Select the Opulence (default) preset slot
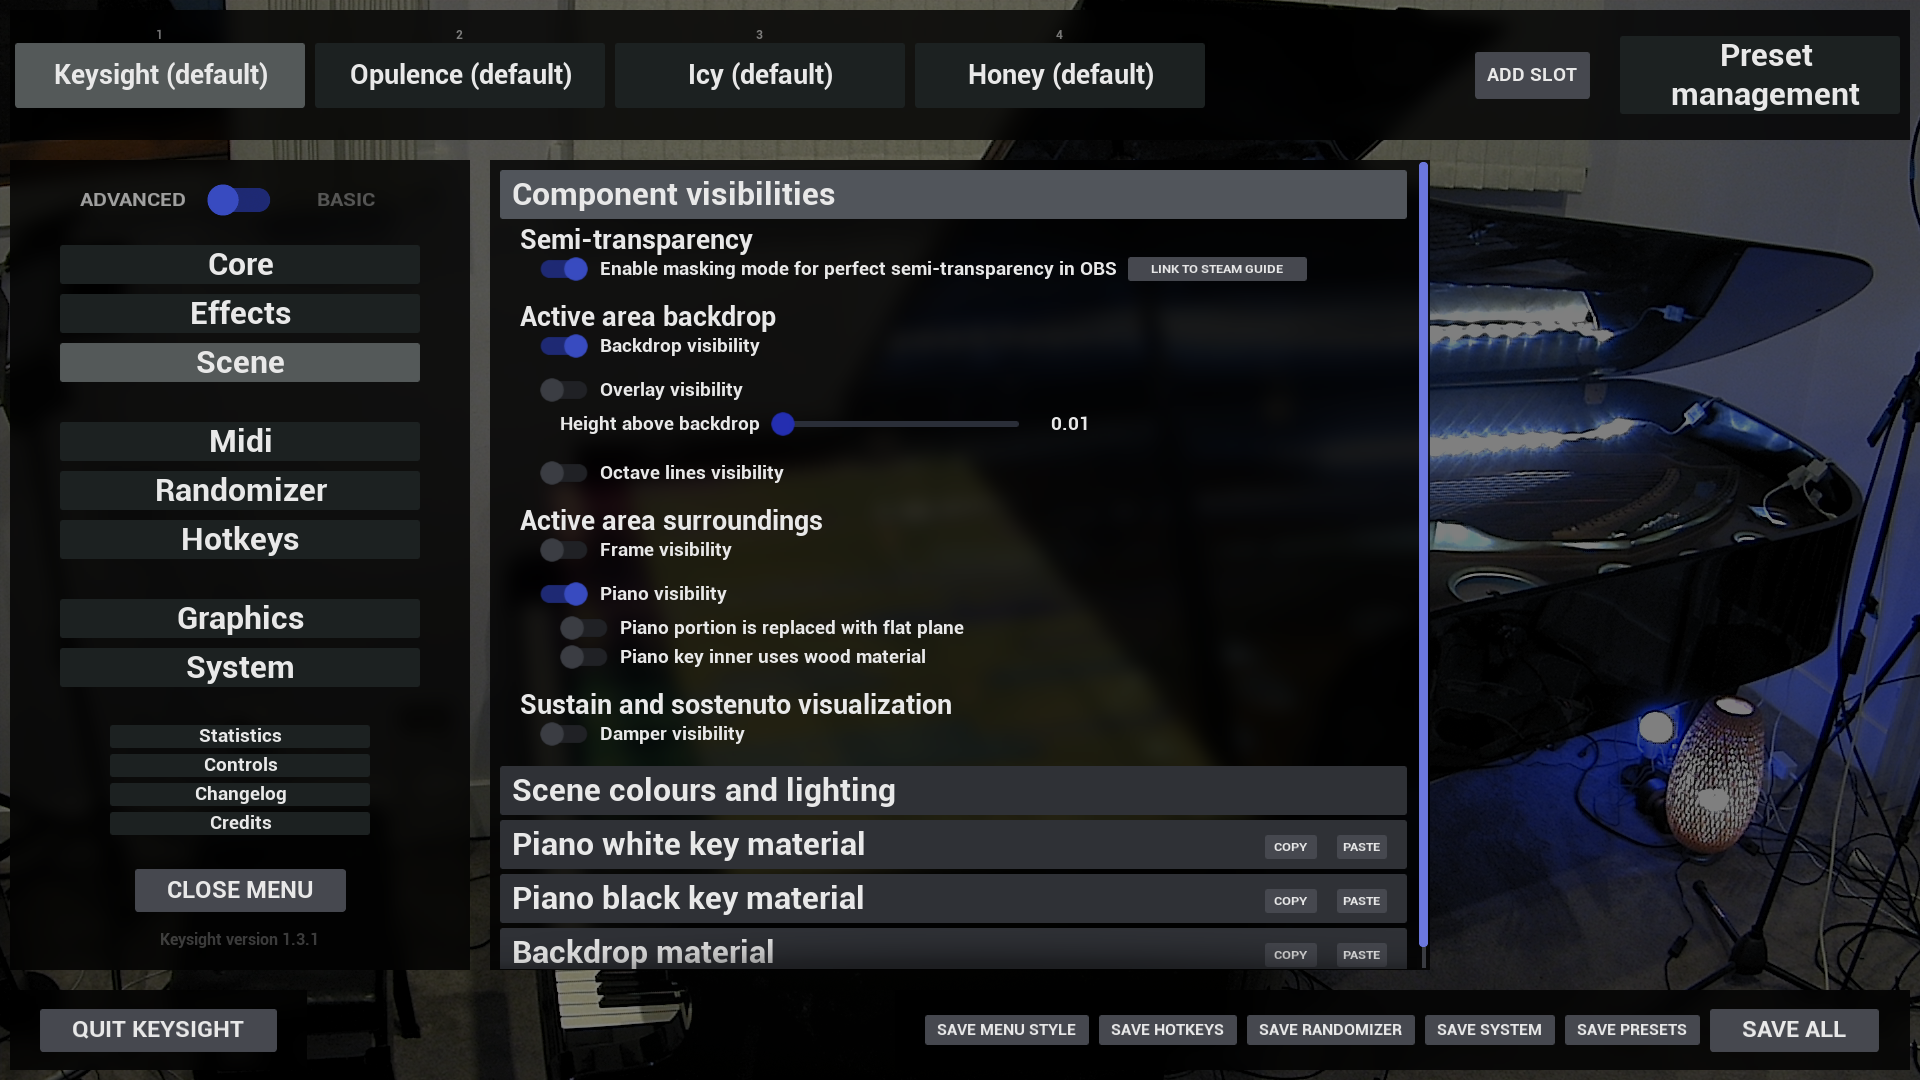The image size is (1920, 1080). (460, 75)
